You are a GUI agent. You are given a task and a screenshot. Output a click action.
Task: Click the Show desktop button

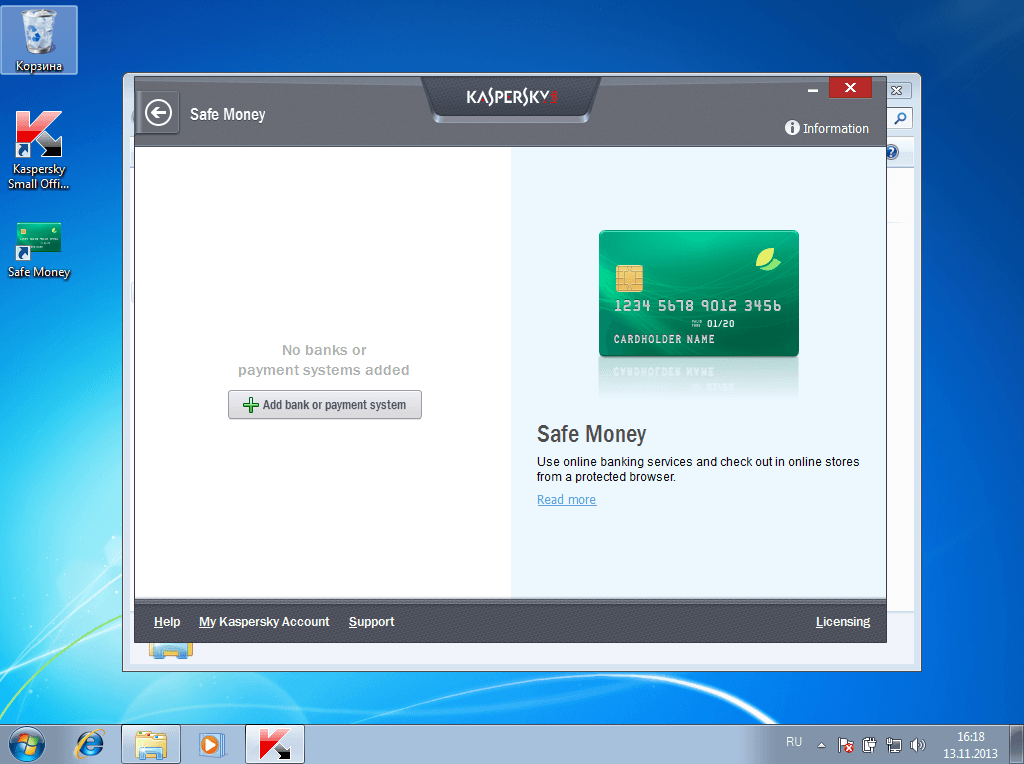tap(1018, 744)
